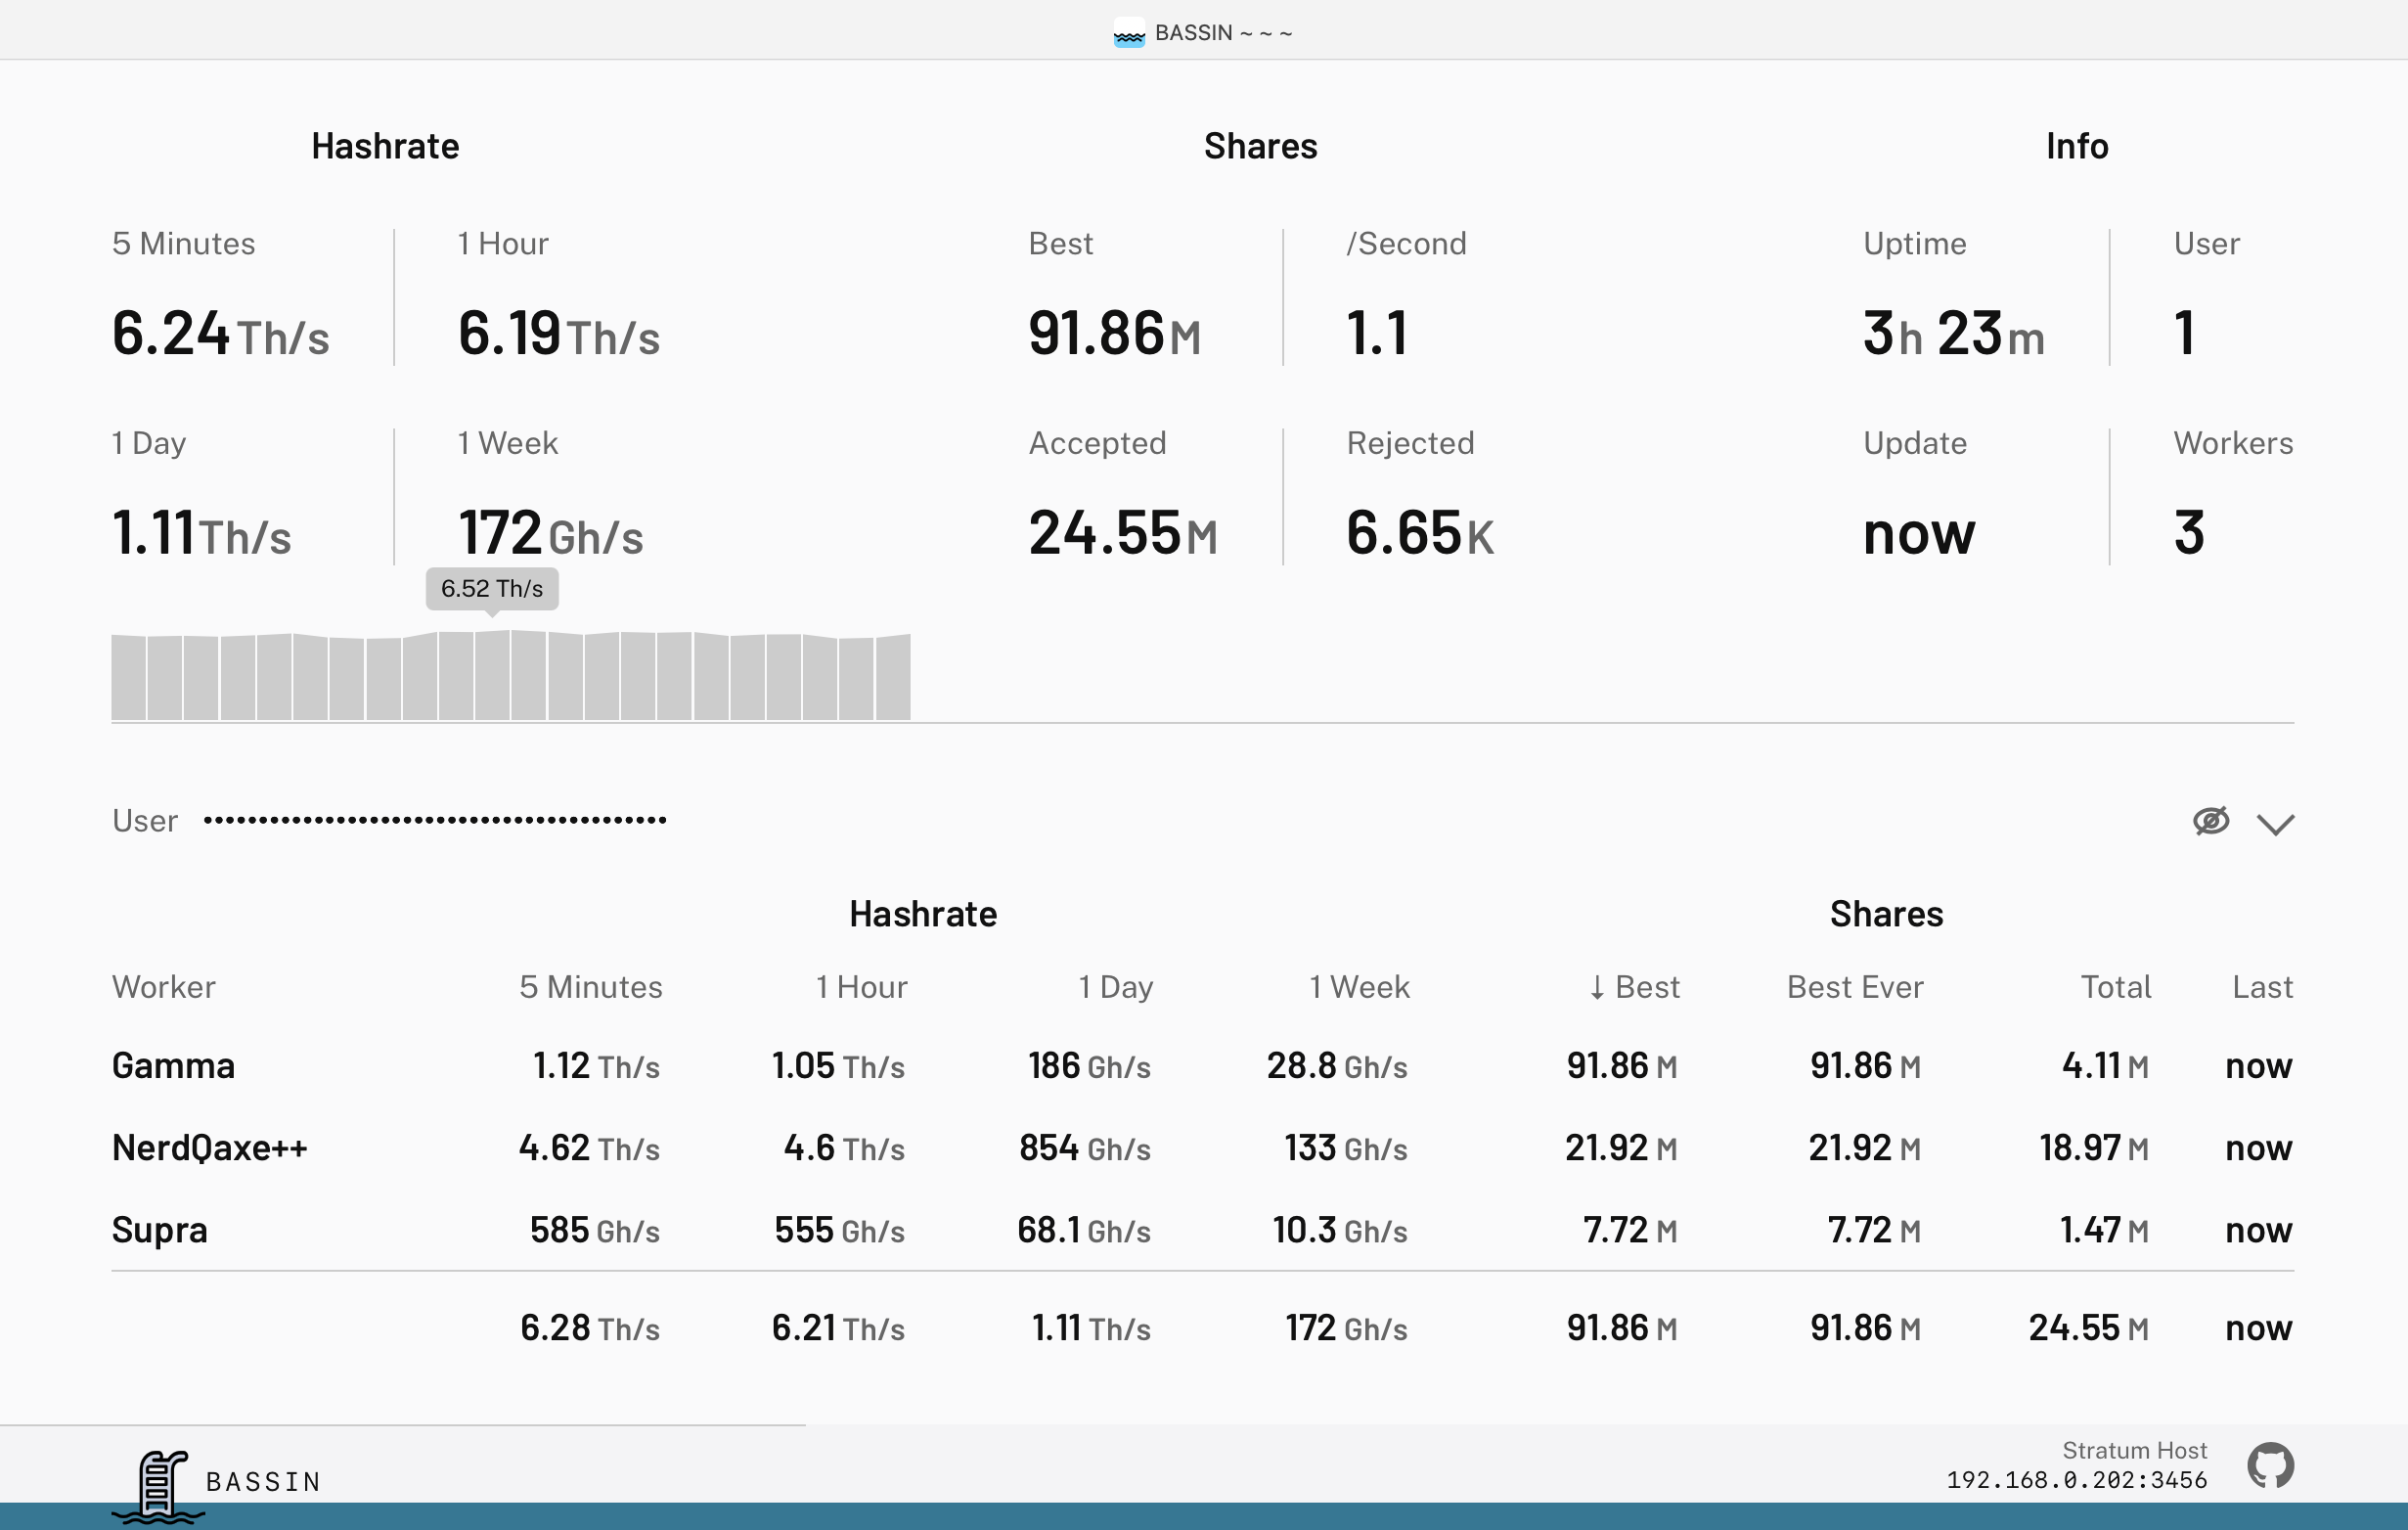Sort workers by 1 Day hashrate
This screenshot has height=1530, width=2408.
[1115, 987]
